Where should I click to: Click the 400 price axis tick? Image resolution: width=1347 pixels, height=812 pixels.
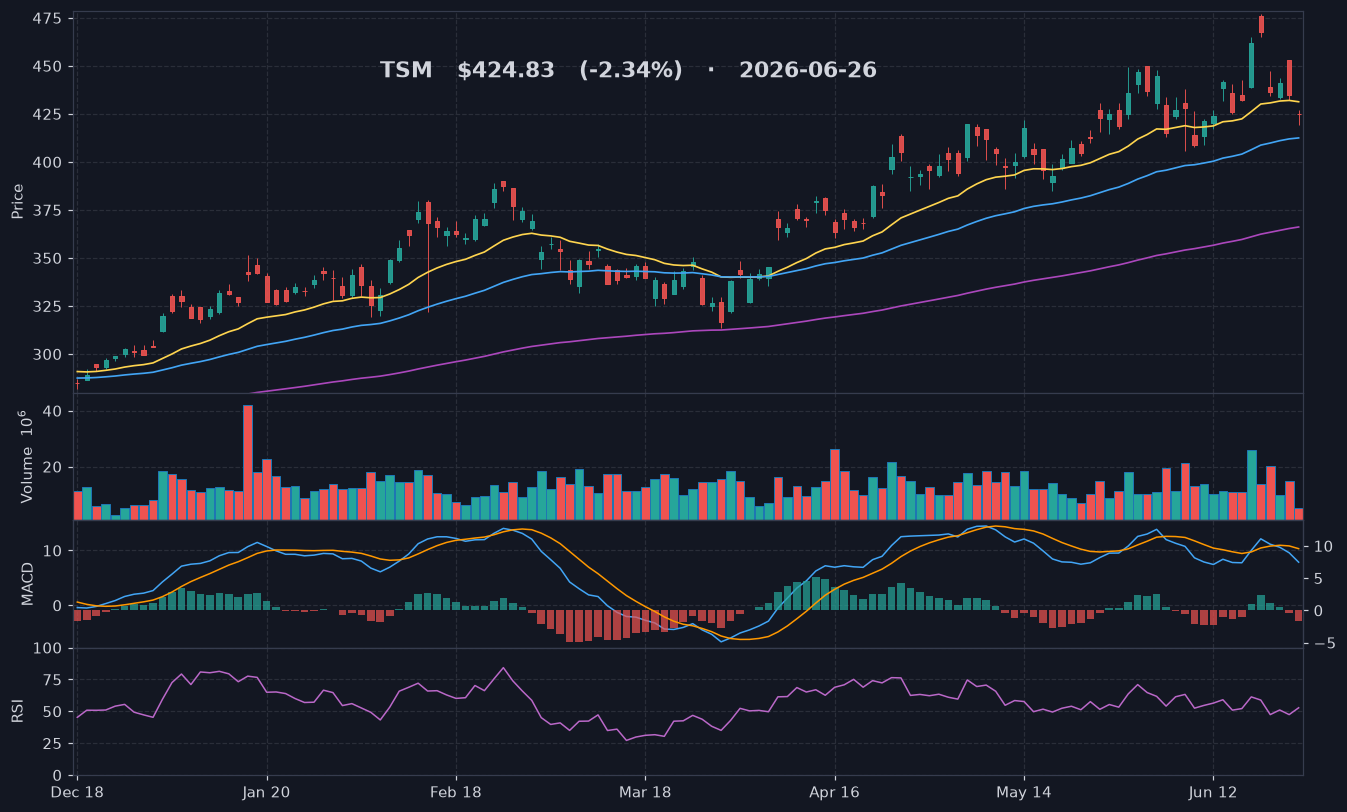[x=46, y=163]
